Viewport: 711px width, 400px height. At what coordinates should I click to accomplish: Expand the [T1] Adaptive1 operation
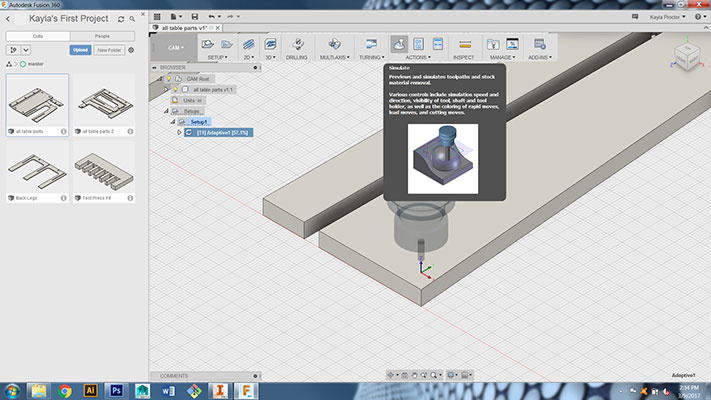click(x=179, y=132)
